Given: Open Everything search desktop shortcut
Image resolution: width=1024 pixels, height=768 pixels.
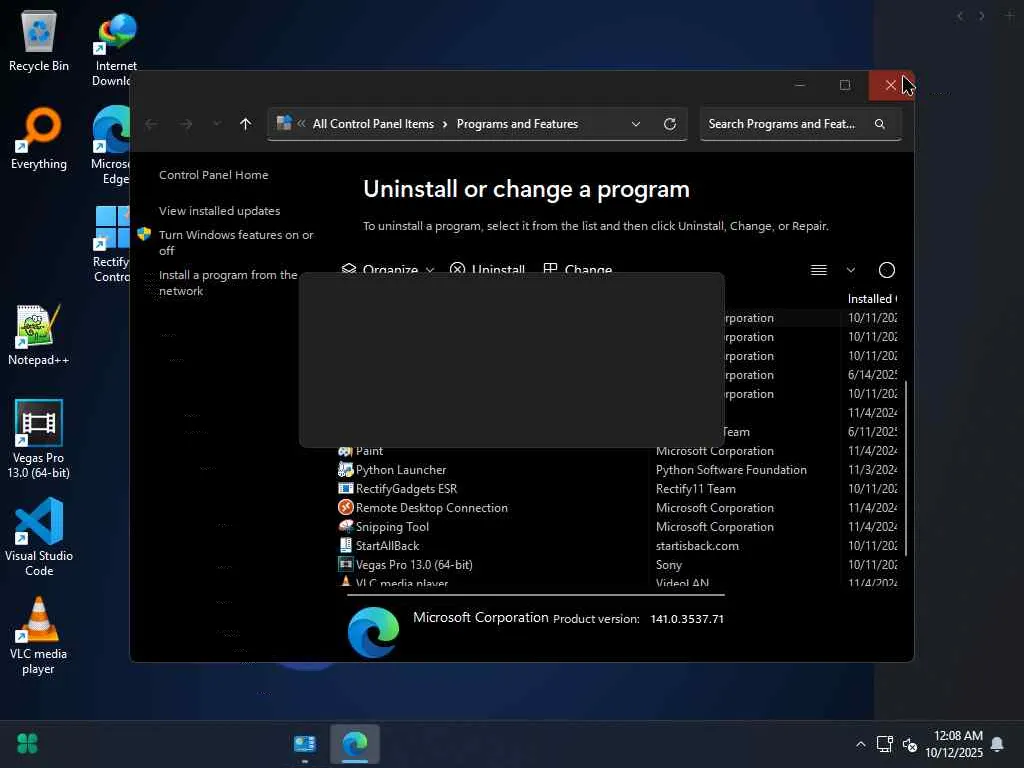Looking at the screenshot, I should [x=39, y=139].
